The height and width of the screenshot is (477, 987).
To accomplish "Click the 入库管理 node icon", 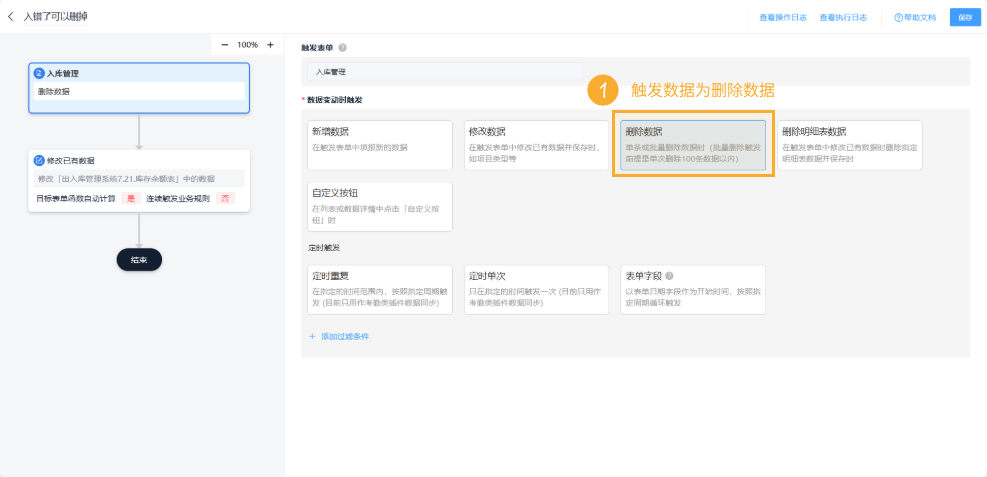I will (x=39, y=74).
